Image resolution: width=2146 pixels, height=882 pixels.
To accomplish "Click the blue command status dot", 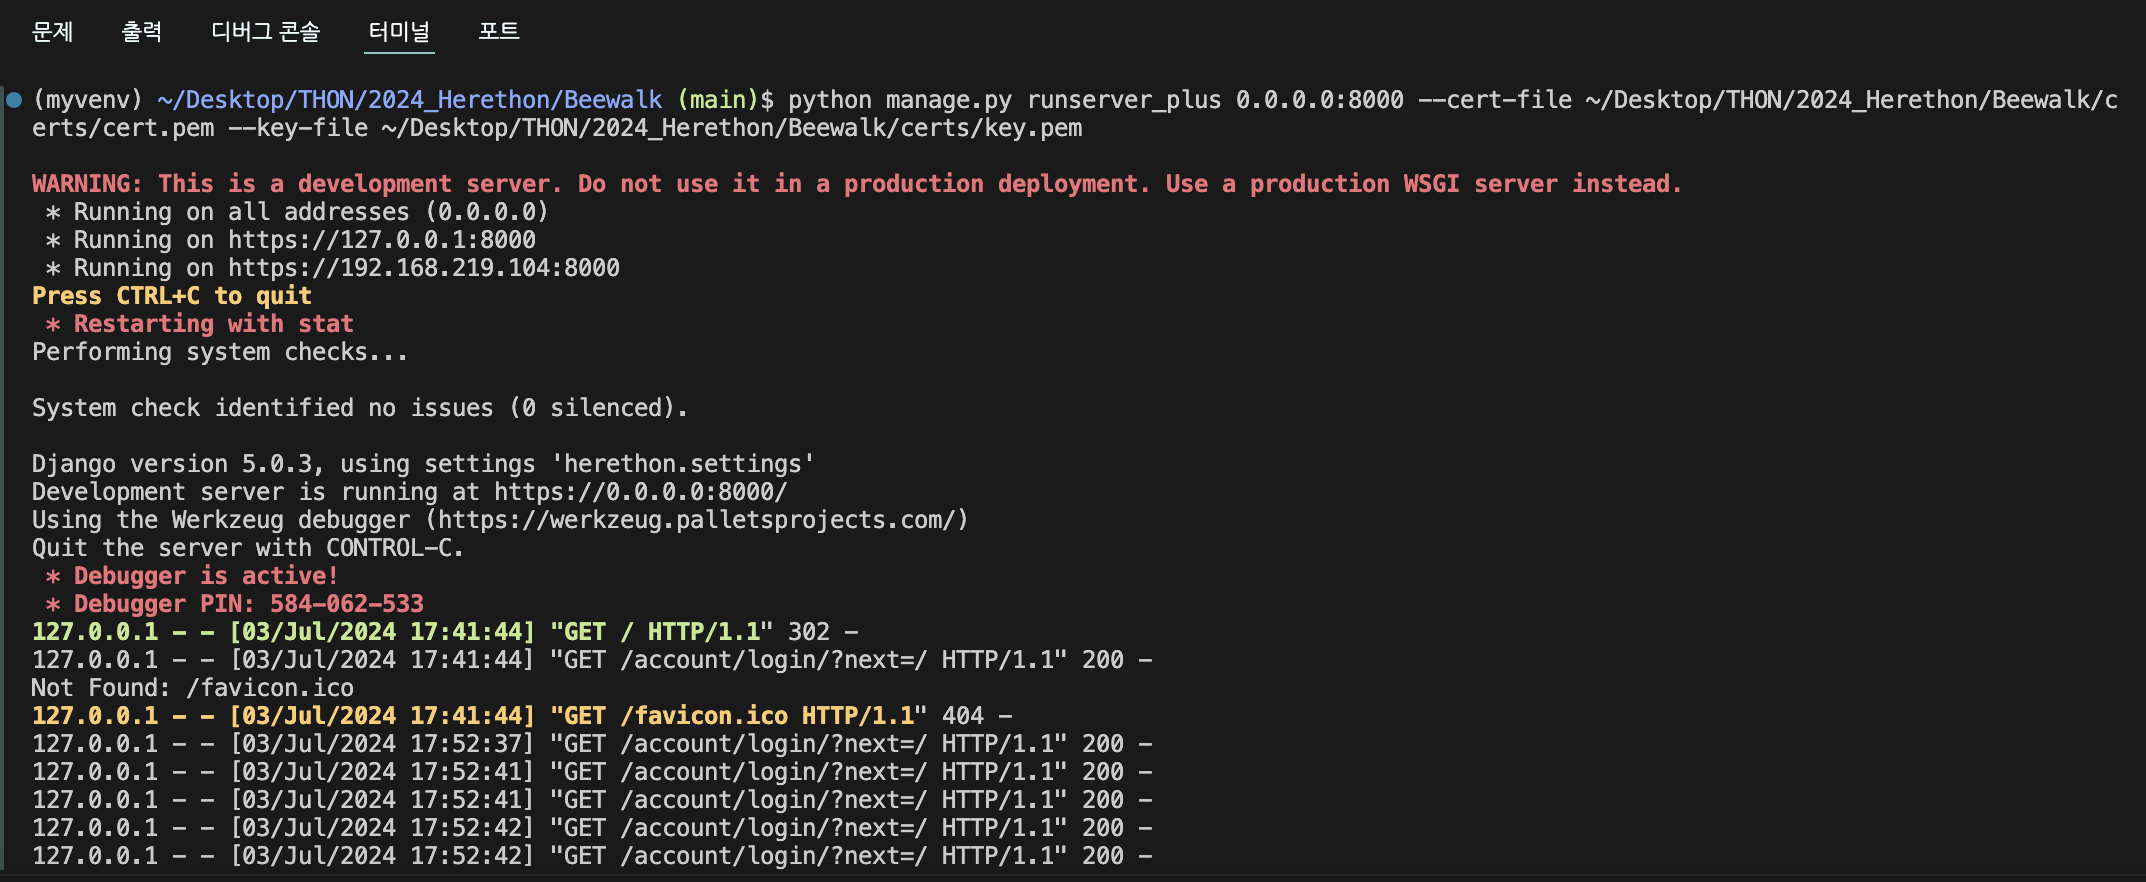I will pos(14,99).
